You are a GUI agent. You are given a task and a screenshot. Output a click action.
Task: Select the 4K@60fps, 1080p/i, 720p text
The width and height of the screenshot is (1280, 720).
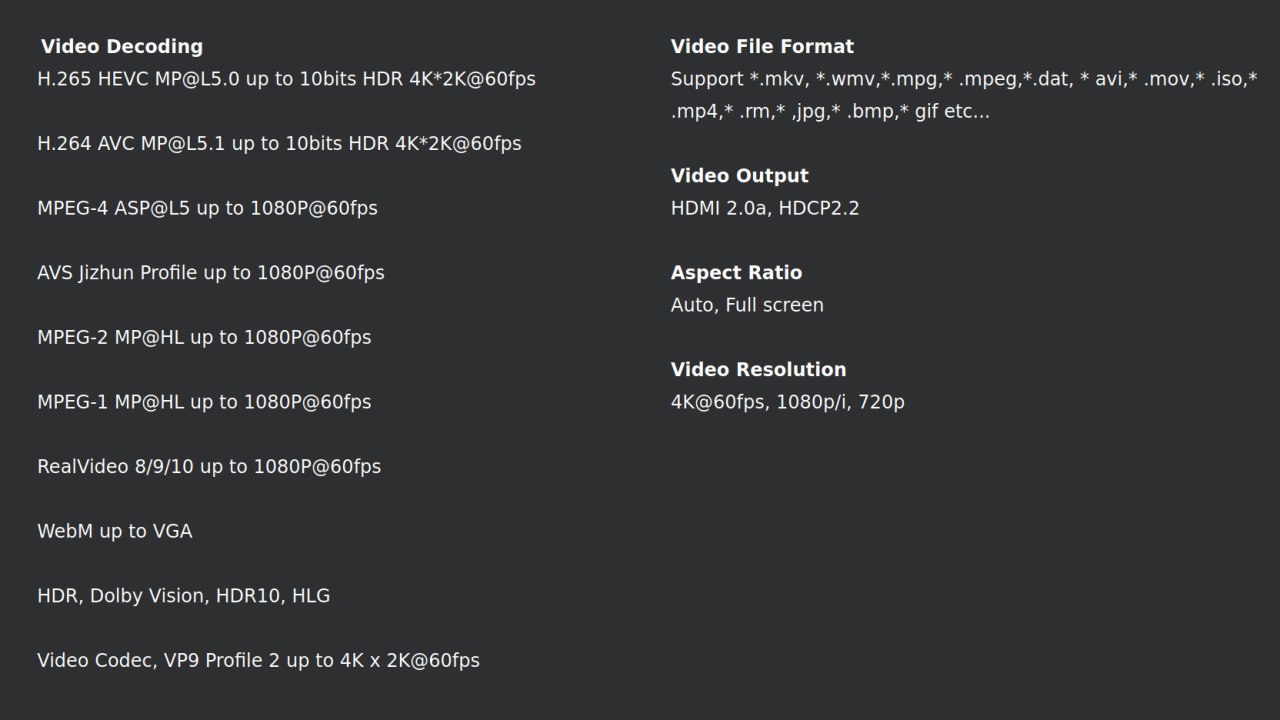788,402
